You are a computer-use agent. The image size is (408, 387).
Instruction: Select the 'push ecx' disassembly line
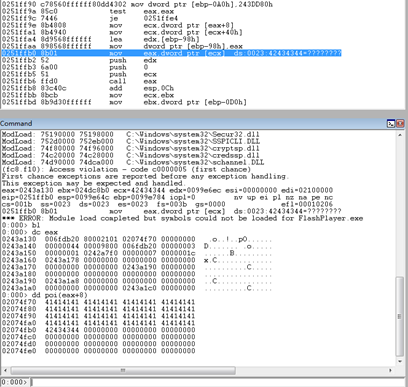coord(79,74)
